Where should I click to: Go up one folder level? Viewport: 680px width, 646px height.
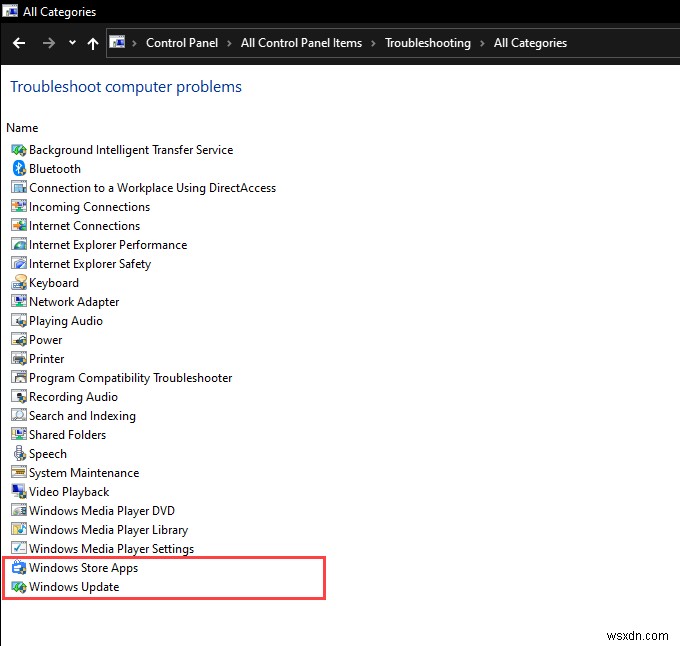pos(93,43)
